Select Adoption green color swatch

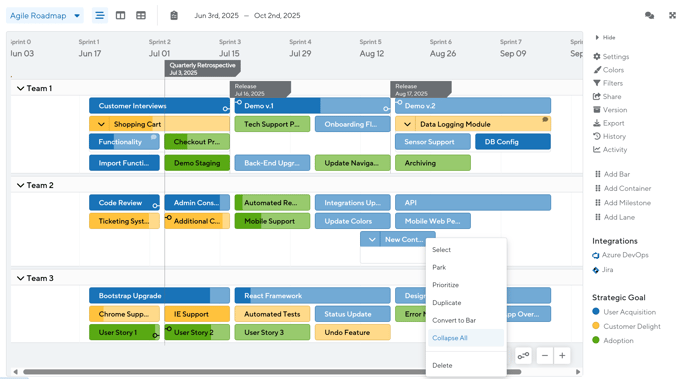click(x=595, y=340)
